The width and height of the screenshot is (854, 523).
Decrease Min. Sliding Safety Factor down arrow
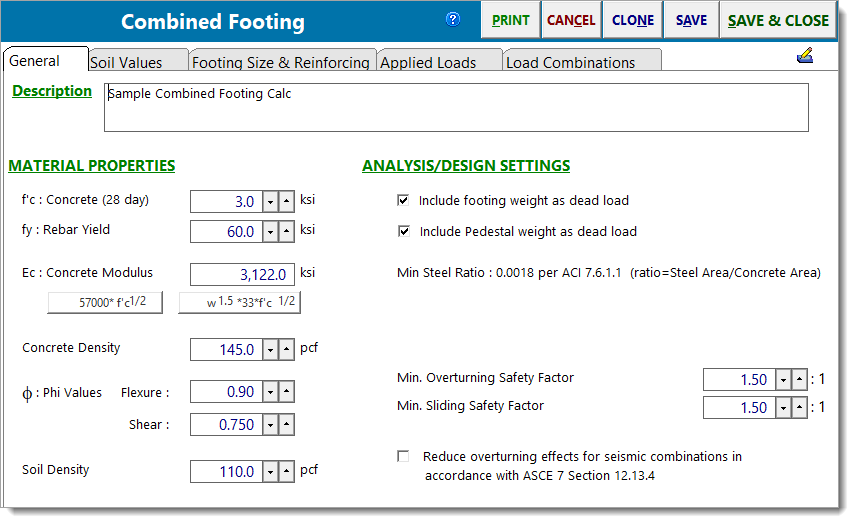tap(783, 408)
